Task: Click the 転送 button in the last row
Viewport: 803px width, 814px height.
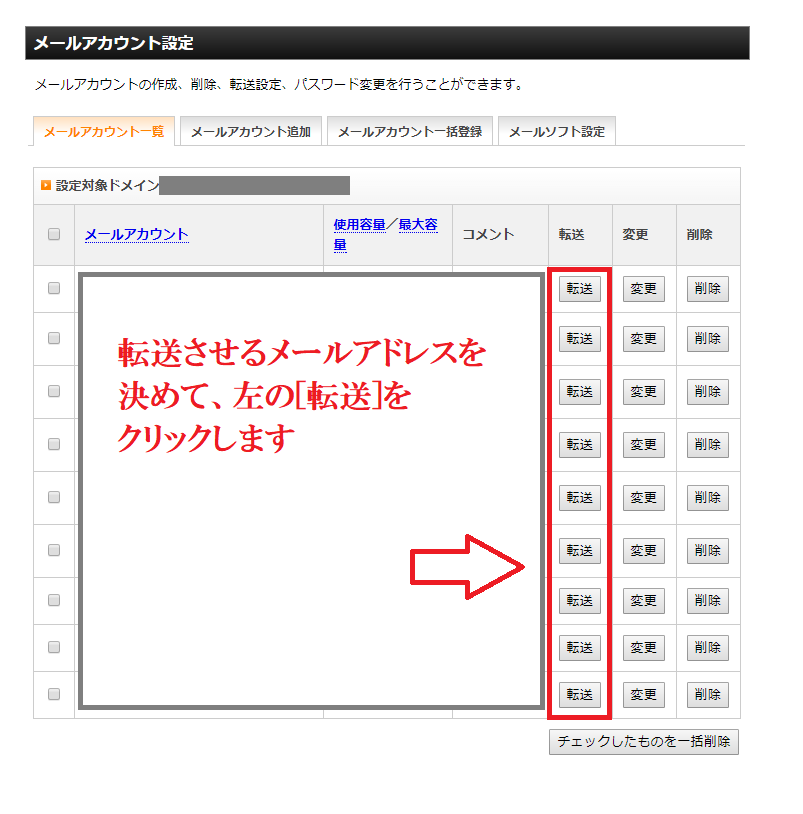Action: click(580, 695)
